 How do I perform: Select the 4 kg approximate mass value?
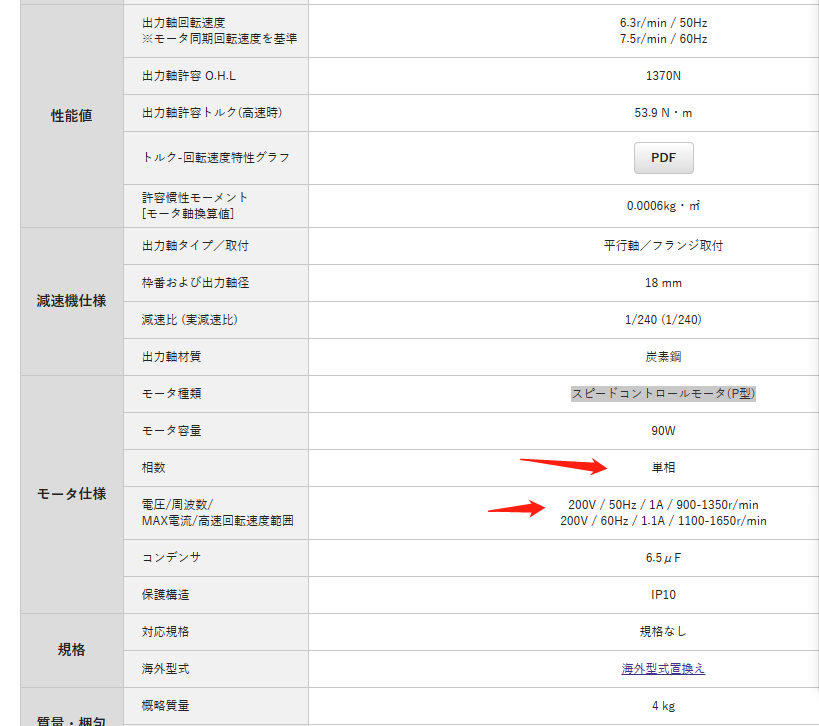point(663,705)
